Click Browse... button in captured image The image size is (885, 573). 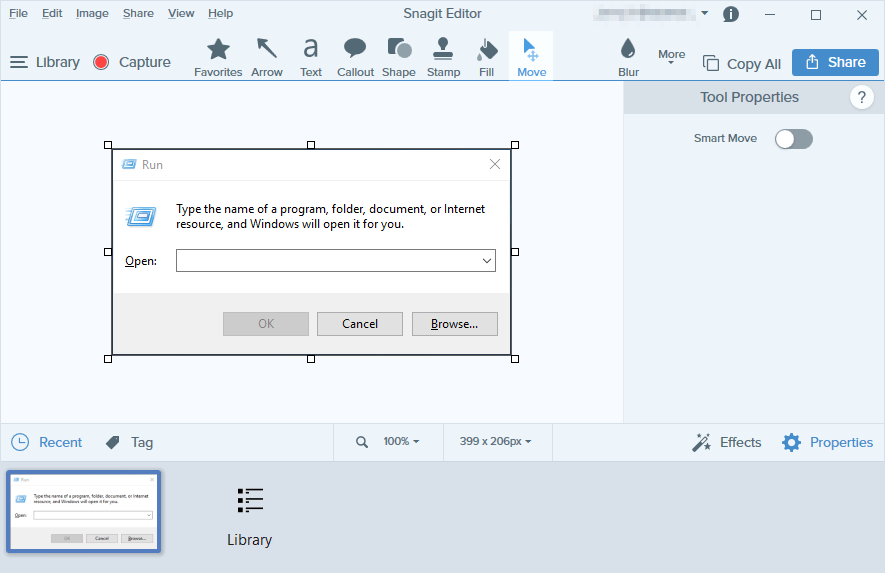pyautogui.click(x=455, y=324)
